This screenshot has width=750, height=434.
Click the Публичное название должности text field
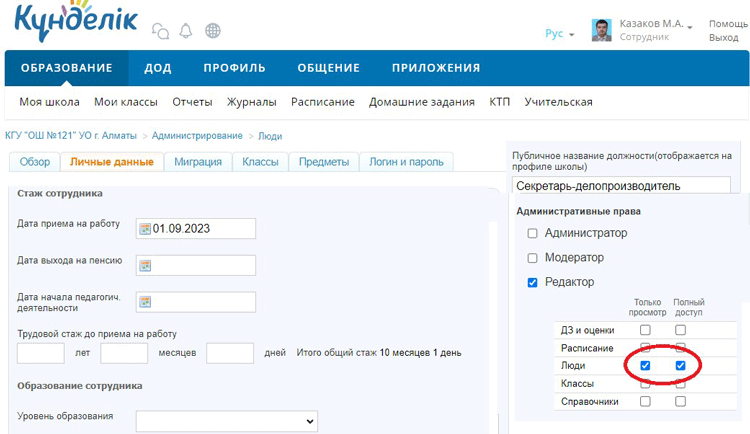(x=621, y=185)
